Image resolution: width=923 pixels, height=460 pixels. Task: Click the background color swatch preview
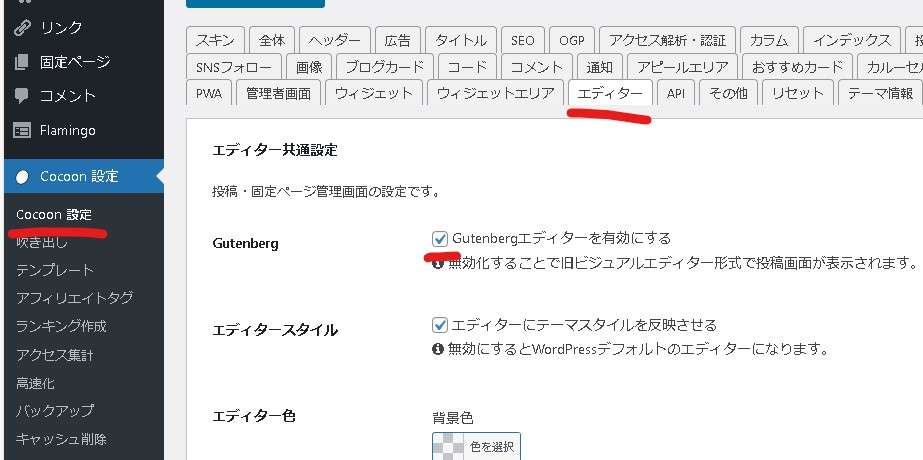click(448, 447)
